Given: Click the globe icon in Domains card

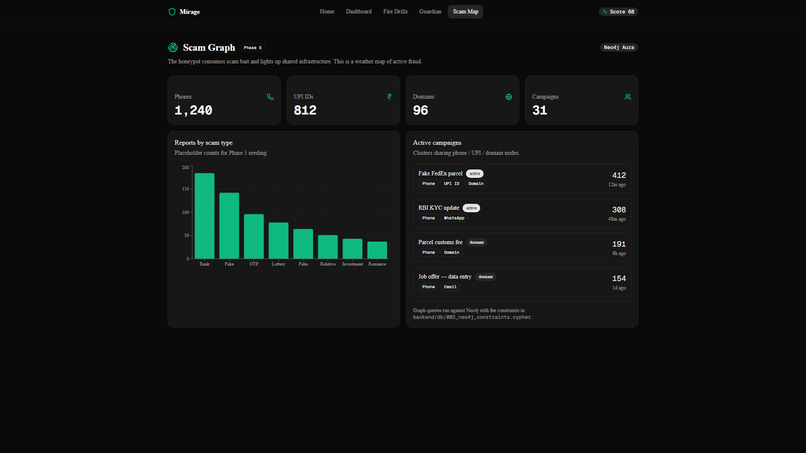Looking at the screenshot, I should pos(508,97).
